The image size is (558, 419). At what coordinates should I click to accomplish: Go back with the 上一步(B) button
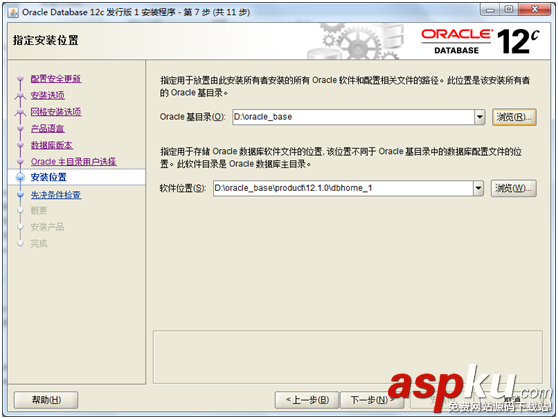point(307,400)
